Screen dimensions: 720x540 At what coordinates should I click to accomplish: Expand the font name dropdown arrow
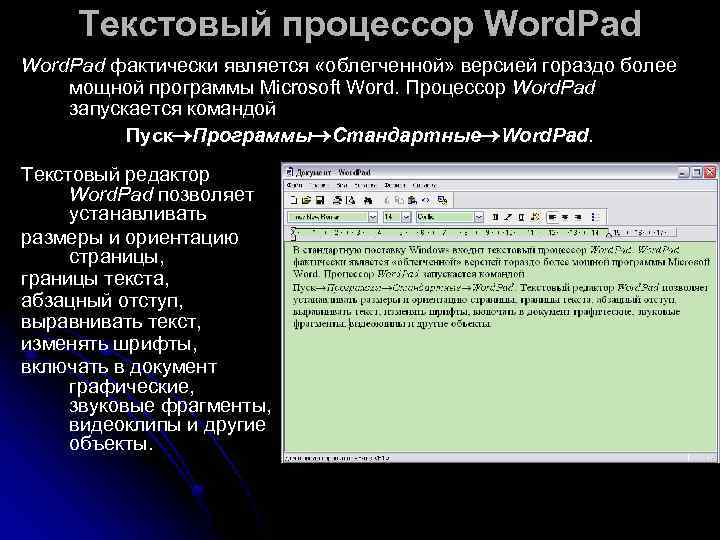(x=373, y=217)
